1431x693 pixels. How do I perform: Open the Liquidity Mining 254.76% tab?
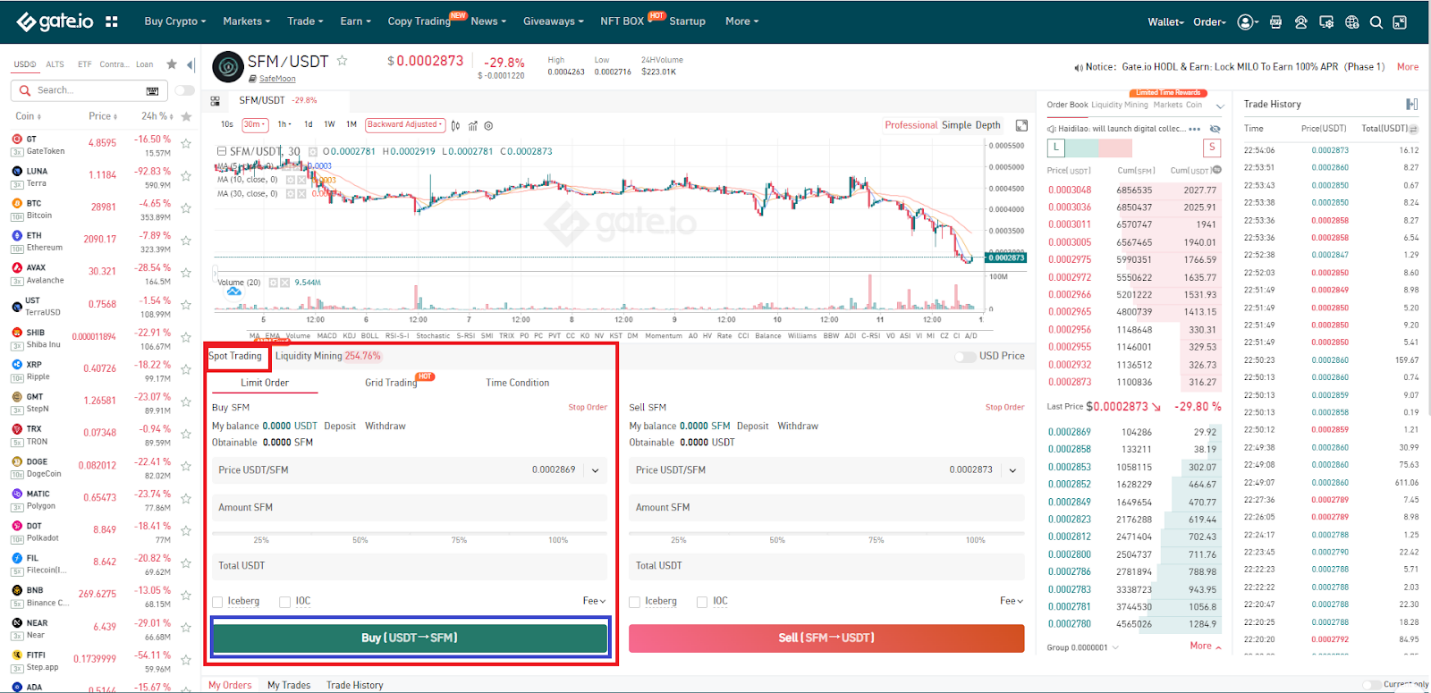pos(328,356)
